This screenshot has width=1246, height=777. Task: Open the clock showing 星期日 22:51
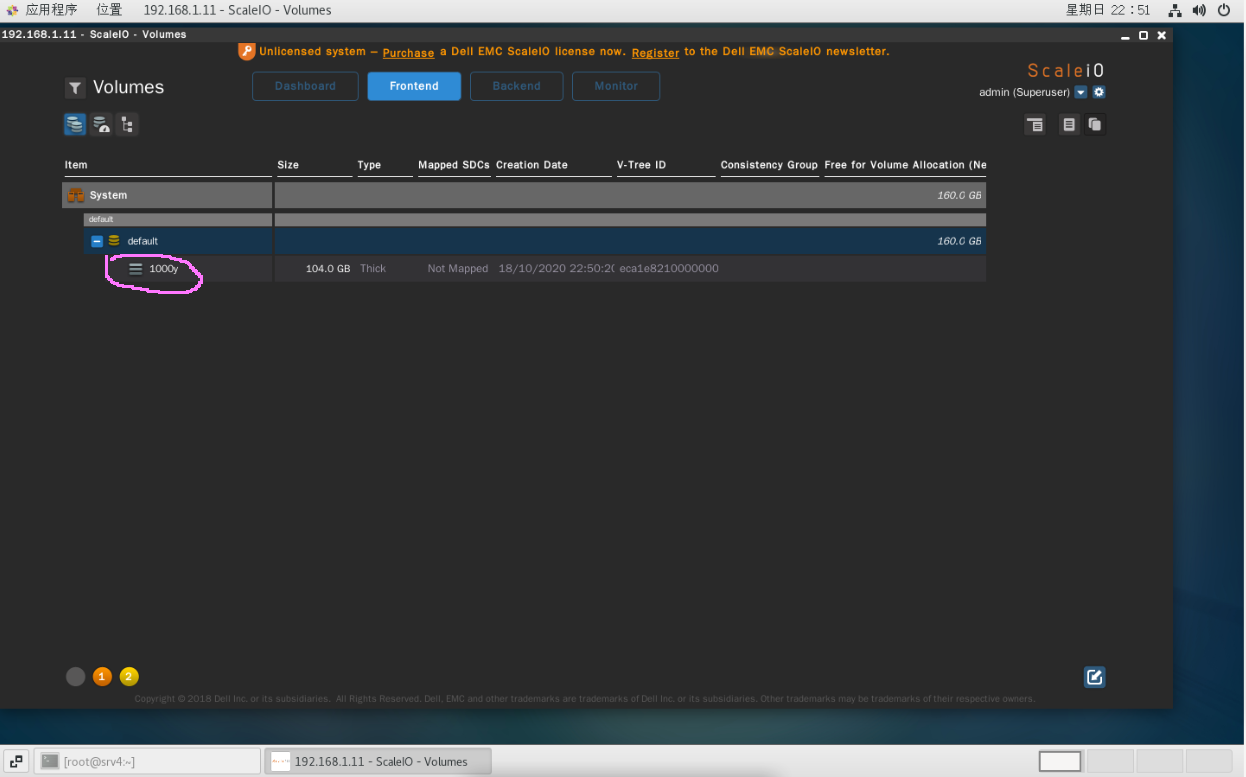[1108, 10]
